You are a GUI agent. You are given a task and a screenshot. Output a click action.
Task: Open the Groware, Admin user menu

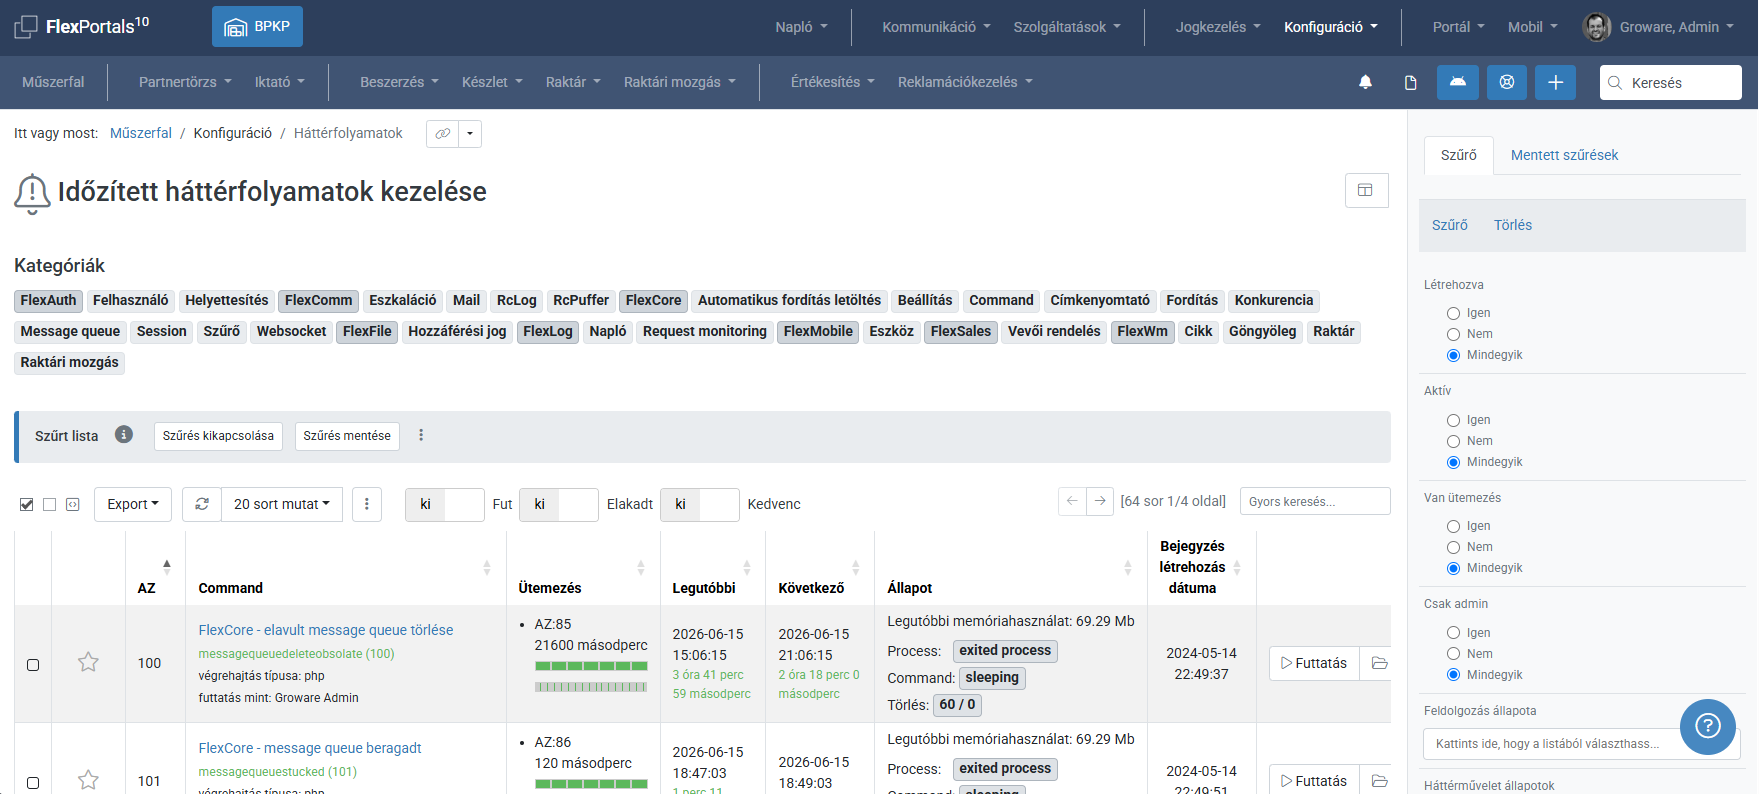pos(1677,27)
